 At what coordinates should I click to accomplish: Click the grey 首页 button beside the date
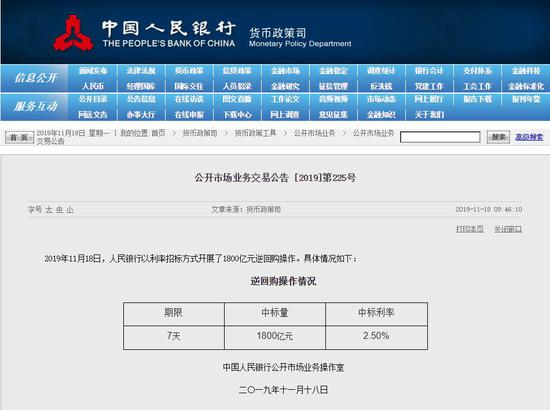click(19, 137)
